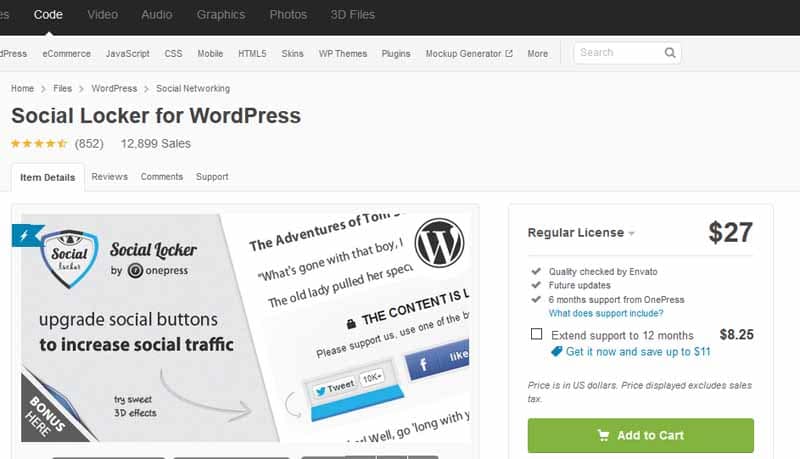The height and width of the screenshot is (459, 800).
Task: Select the Skins category
Action: click(292, 54)
